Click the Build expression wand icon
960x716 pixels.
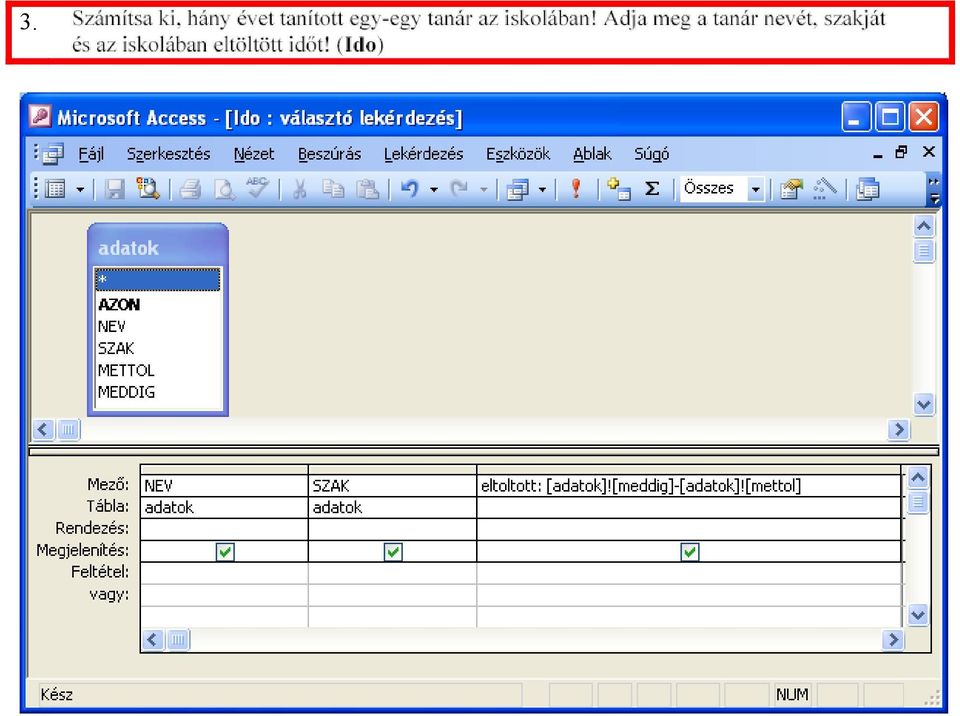click(825, 189)
